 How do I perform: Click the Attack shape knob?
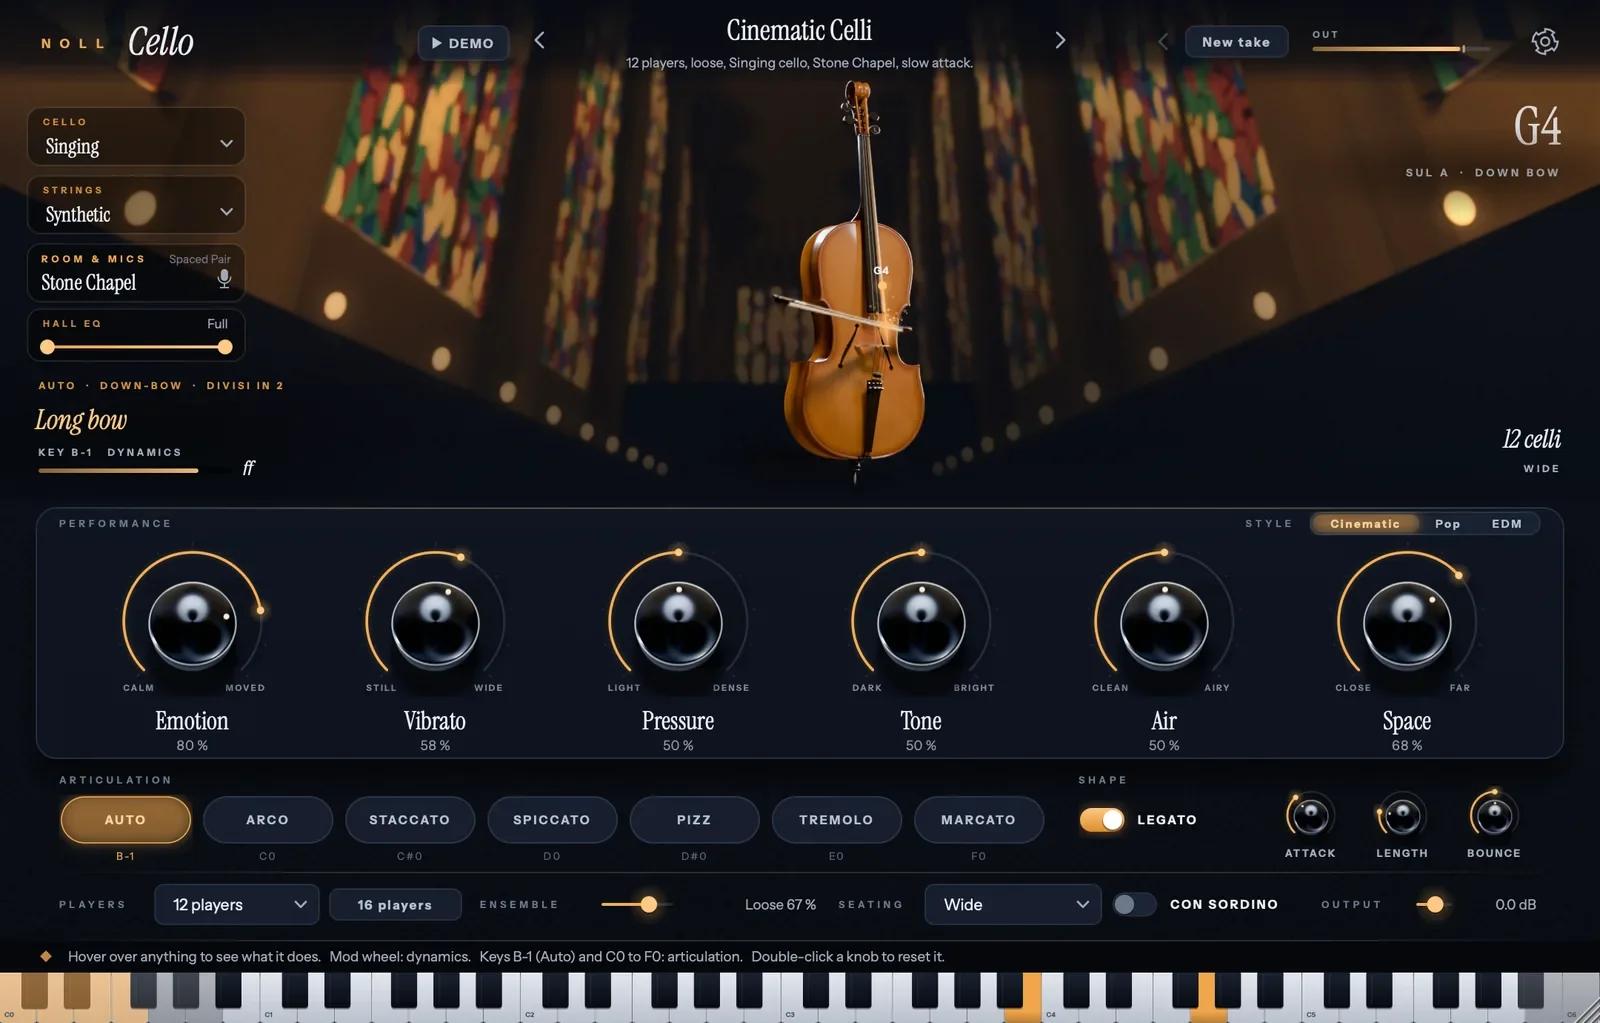(x=1310, y=816)
